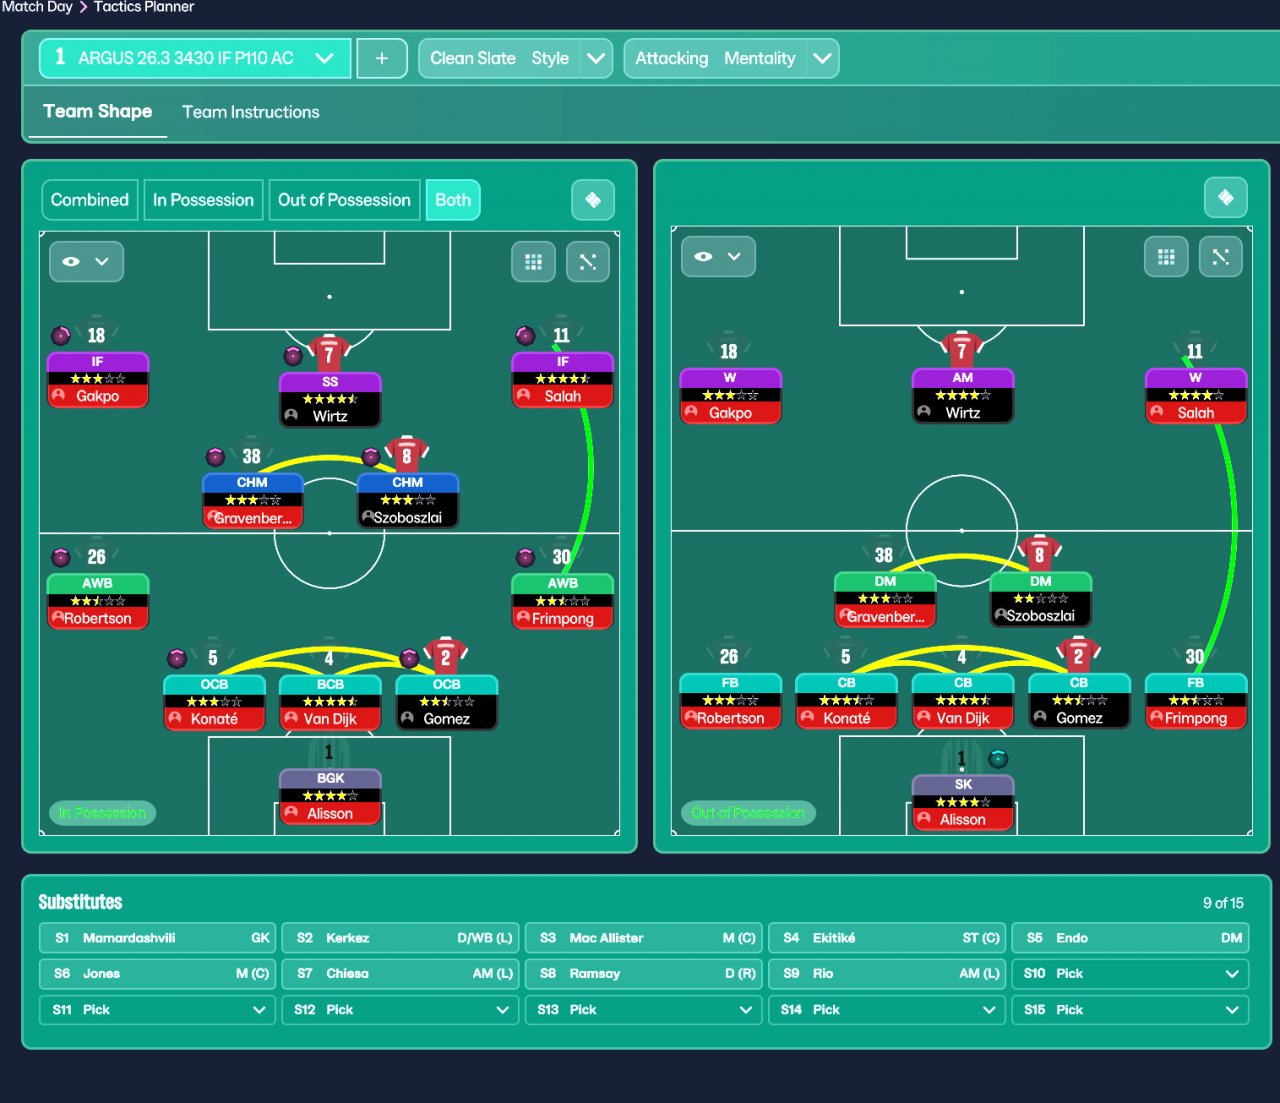The width and height of the screenshot is (1280, 1103).
Task: Select substitute S2 Kerkez
Action: (401, 938)
